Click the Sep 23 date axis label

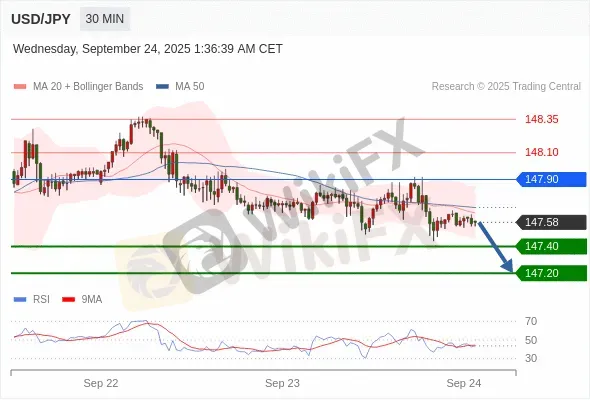282,383
